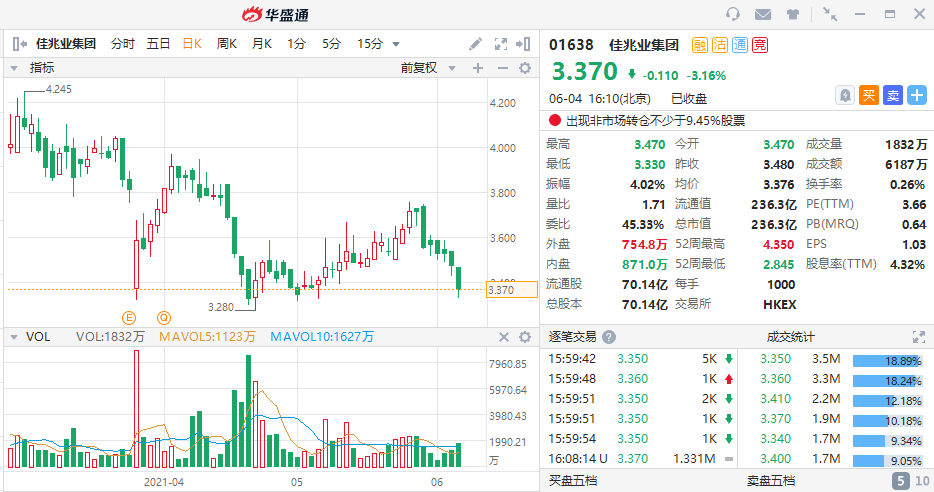
Task: Click the E earnings marker on chart
Action: [x=129, y=317]
